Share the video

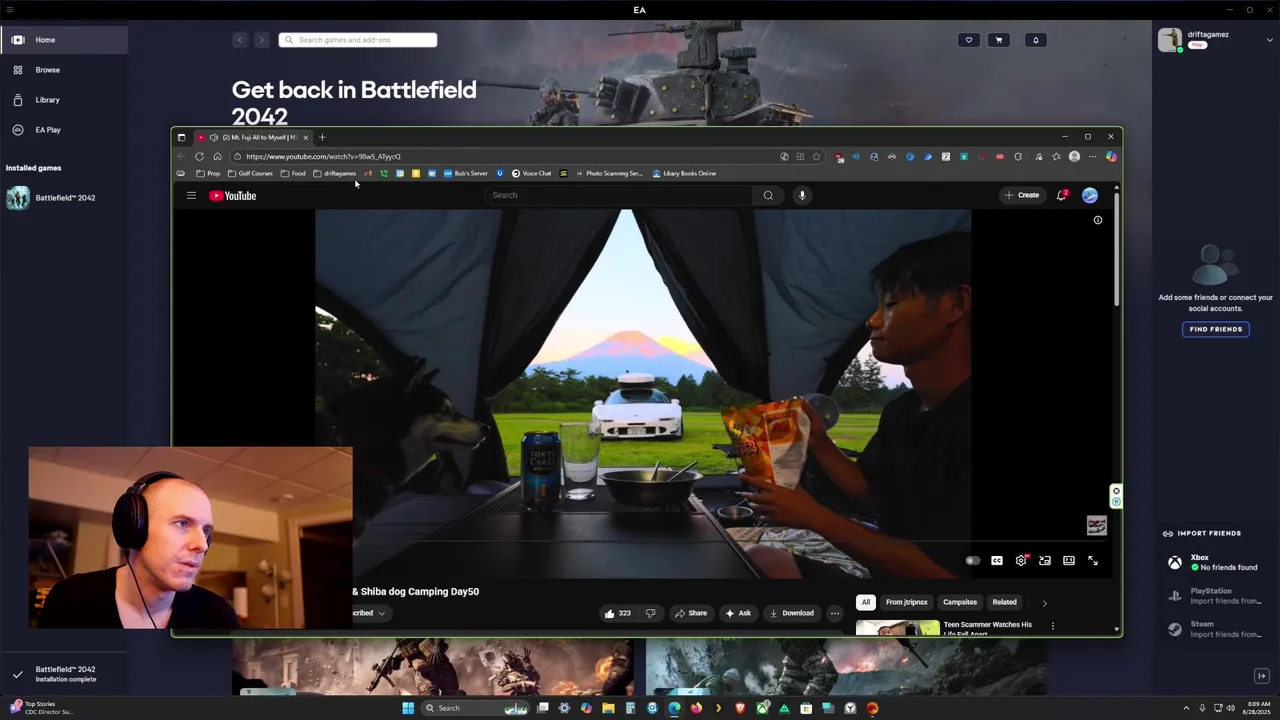point(691,613)
